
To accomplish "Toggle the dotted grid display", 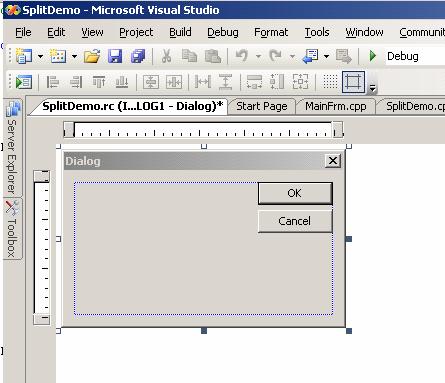I will 330,82.
